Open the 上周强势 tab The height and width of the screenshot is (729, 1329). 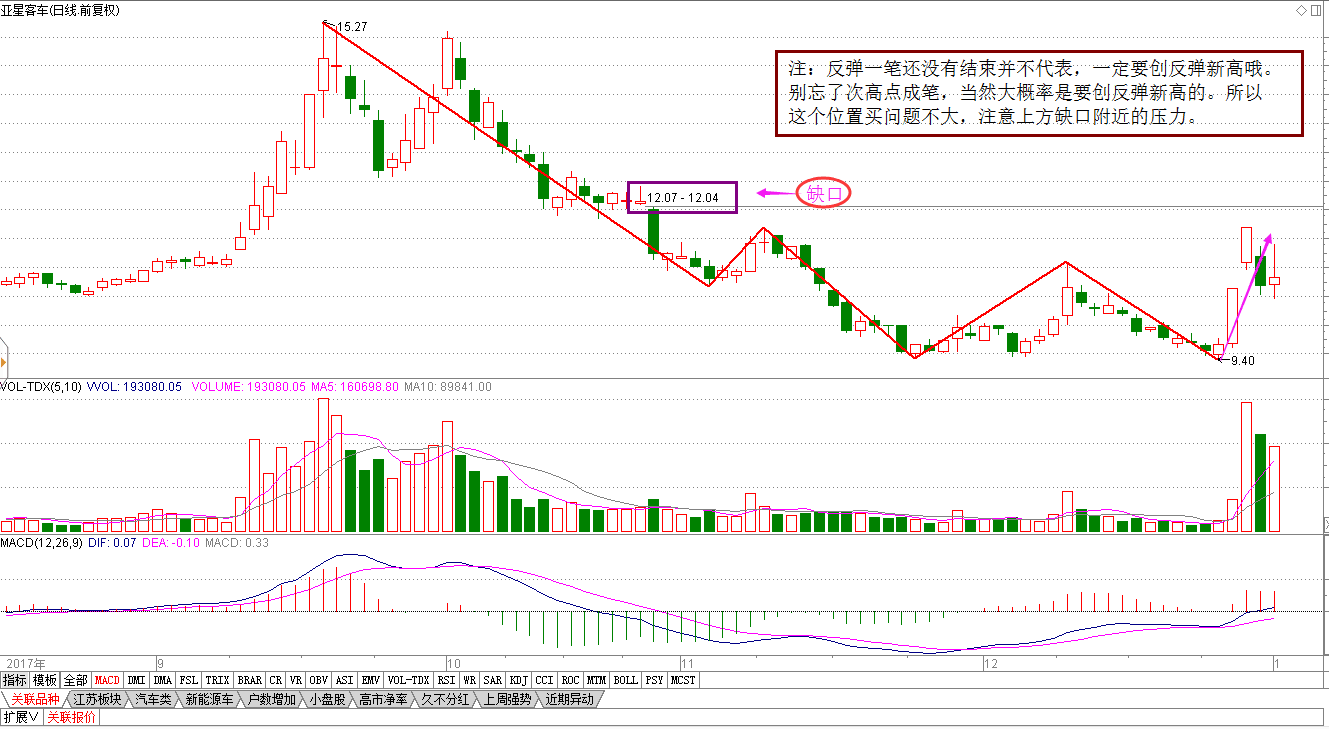[x=507, y=699]
